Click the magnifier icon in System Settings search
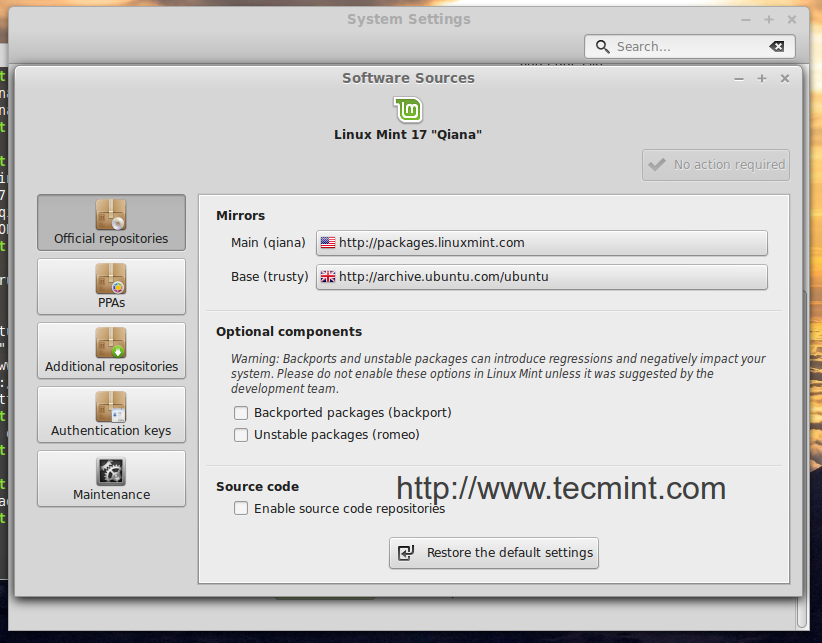 click(603, 47)
